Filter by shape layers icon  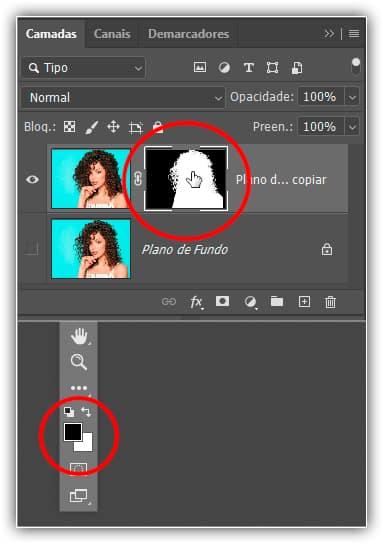click(272, 67)
